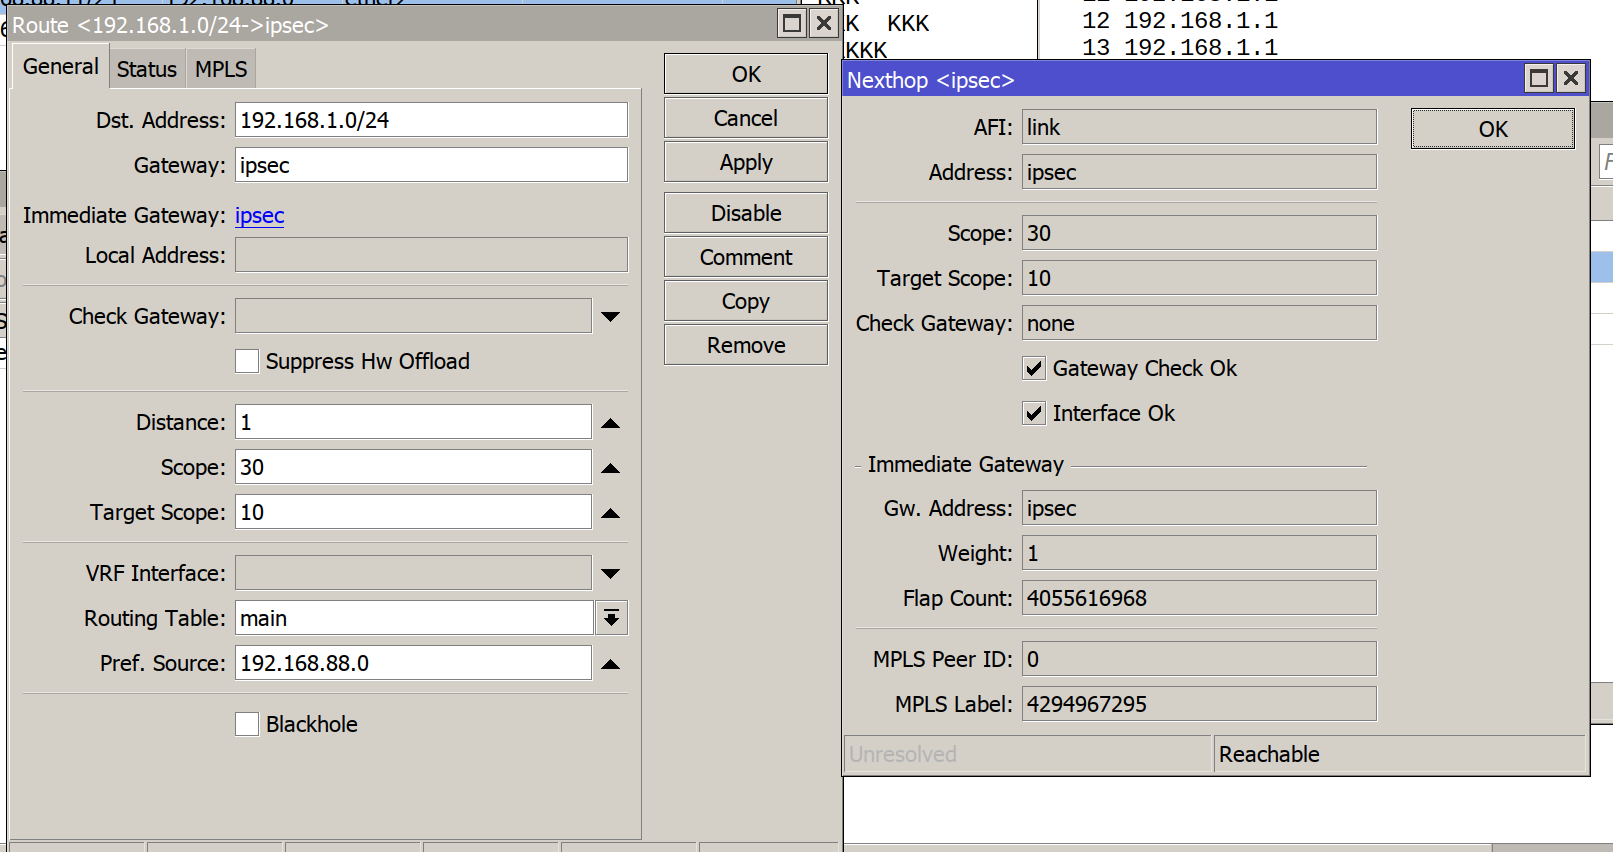
Task: Expand the Check Gateway dropdown in Route window
Action: tap(611, 316)
